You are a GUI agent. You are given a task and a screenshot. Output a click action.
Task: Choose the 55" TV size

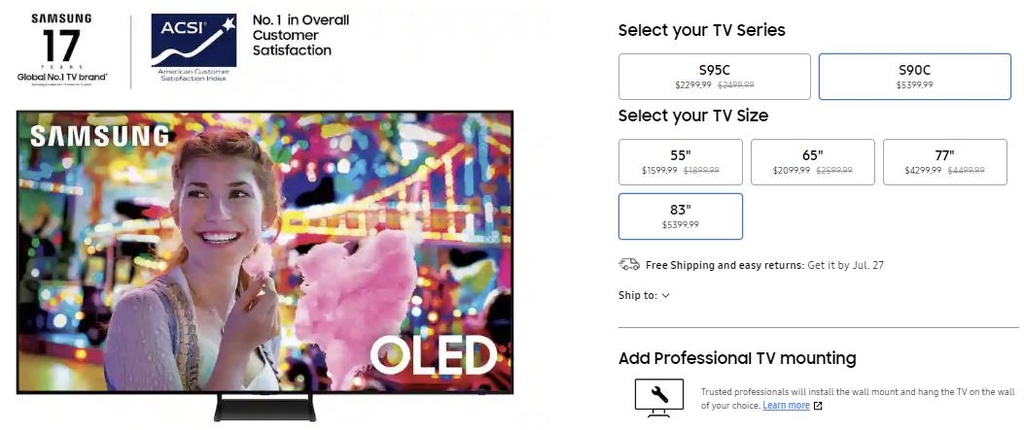click(x=680, y=162)
